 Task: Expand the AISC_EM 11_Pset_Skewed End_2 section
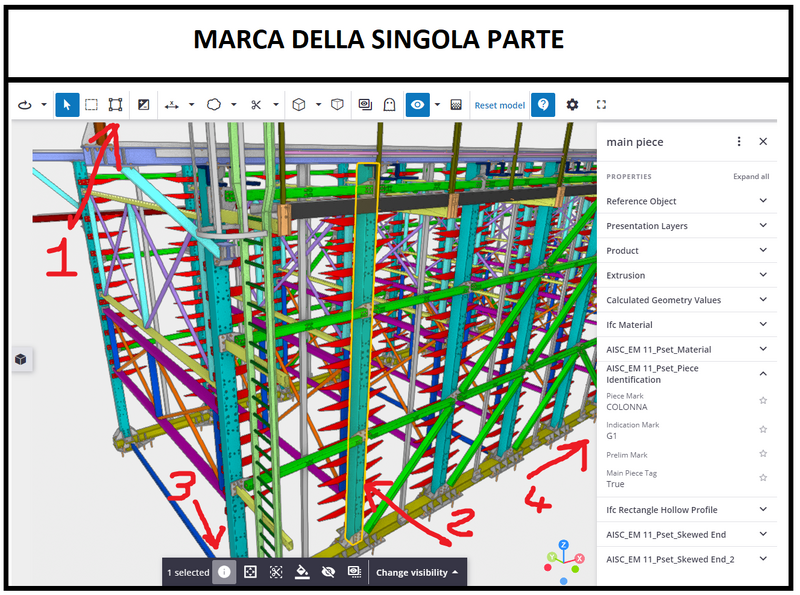click(x=687, y=559)
